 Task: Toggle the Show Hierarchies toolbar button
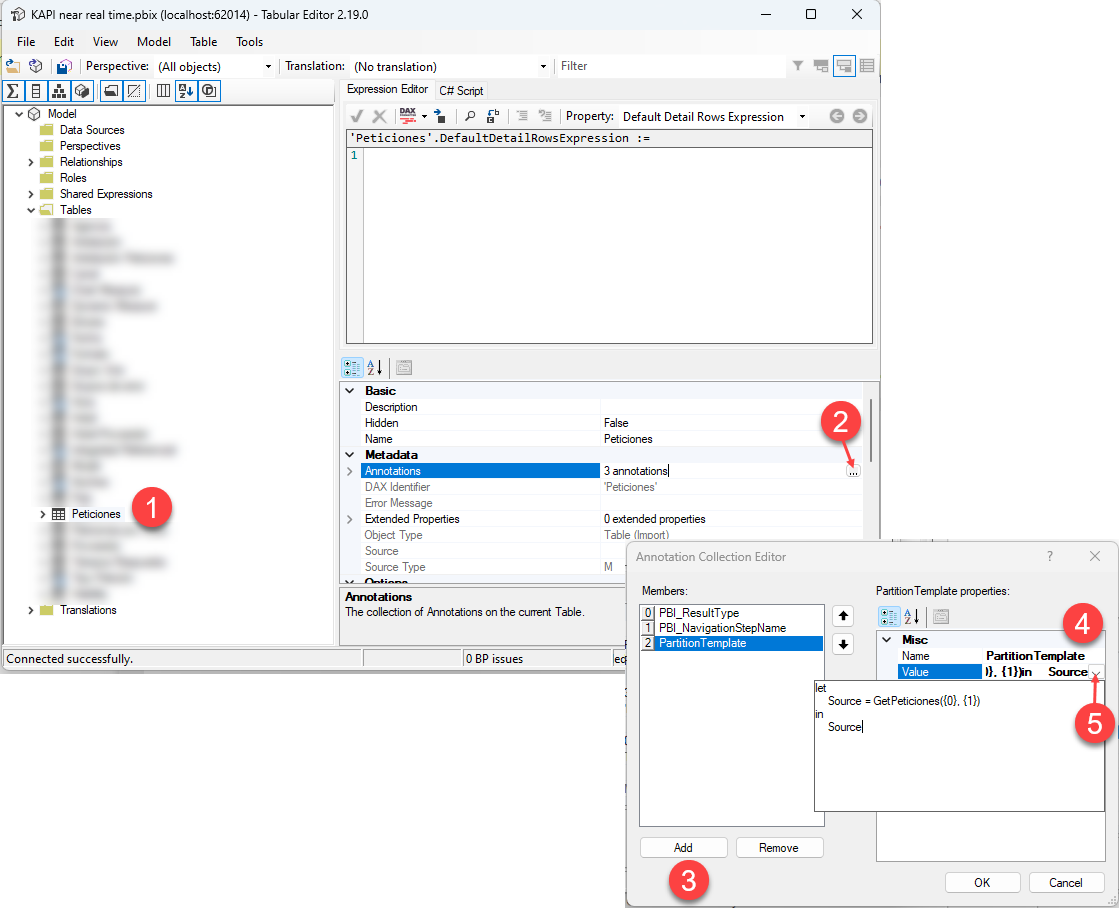[59, 91]
